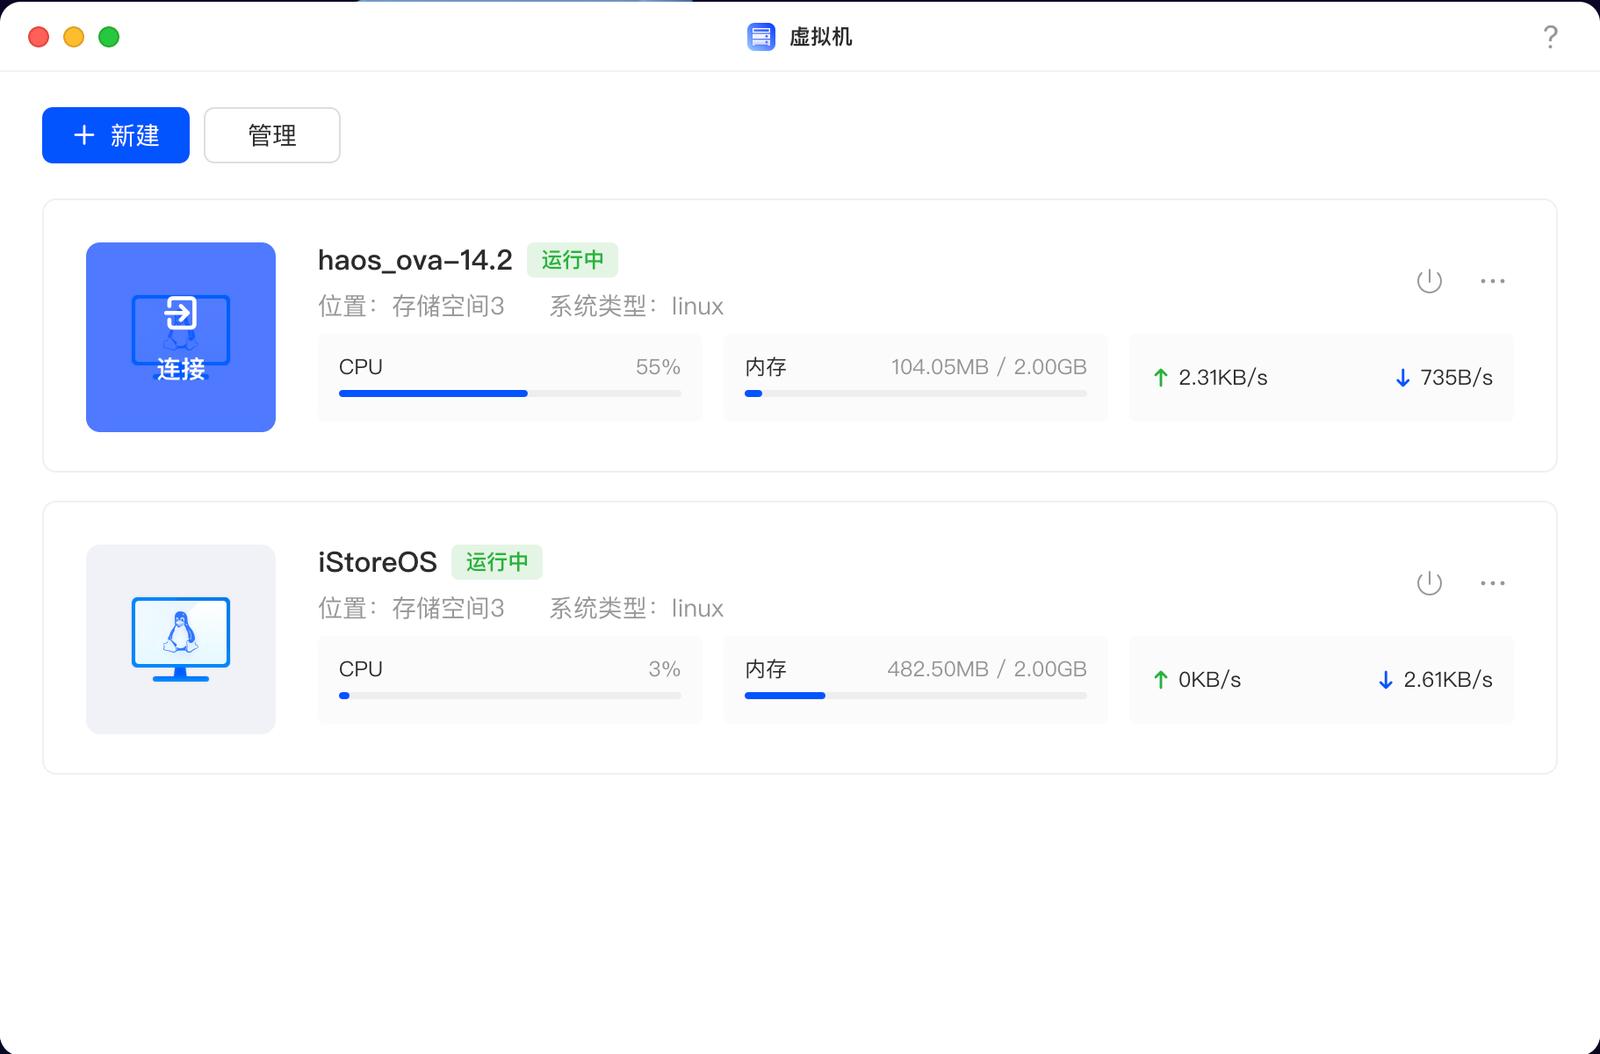
Task: Click the iStoreOS upload speed arrow
Action: [1160, 680]
